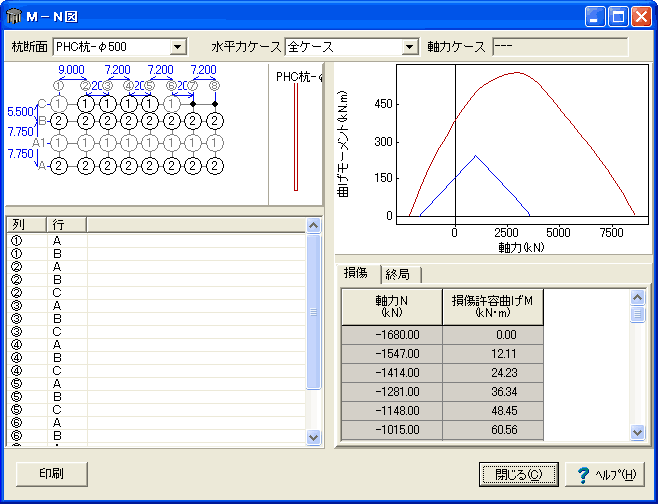The height and width of the screenshot is (504, 658).
Task: Select list row ③ C
Action: click(x=156, y=332)
